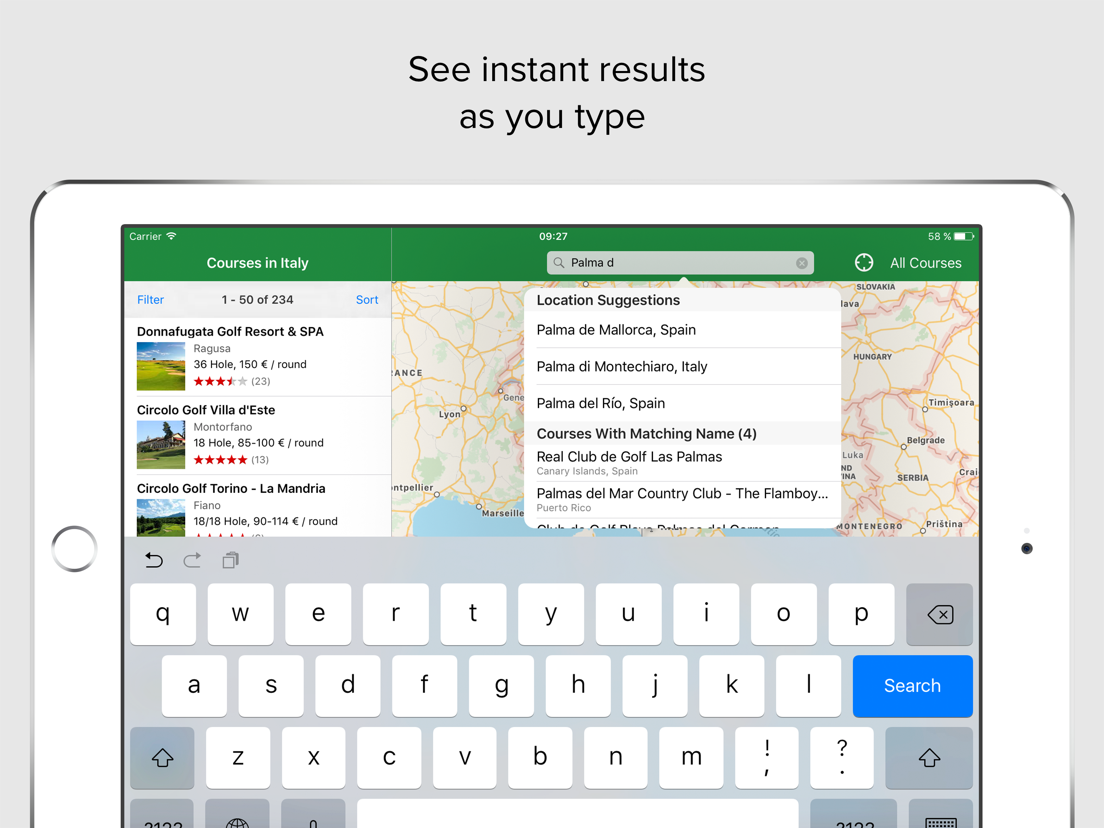Tap the l key
Screen dimensions: 1104x828
coord(808,686)
